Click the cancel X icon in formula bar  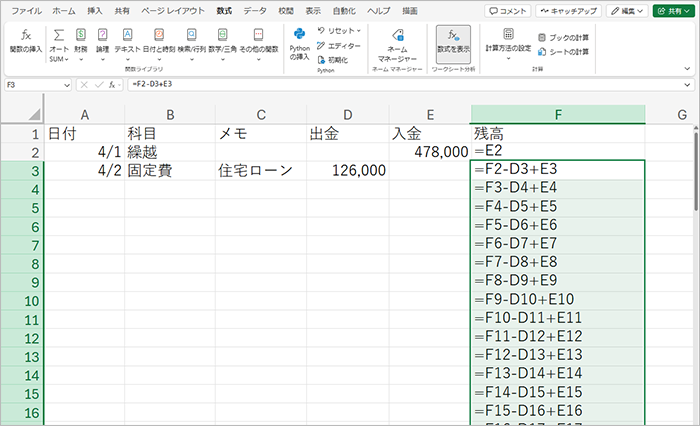pos(84,84)
